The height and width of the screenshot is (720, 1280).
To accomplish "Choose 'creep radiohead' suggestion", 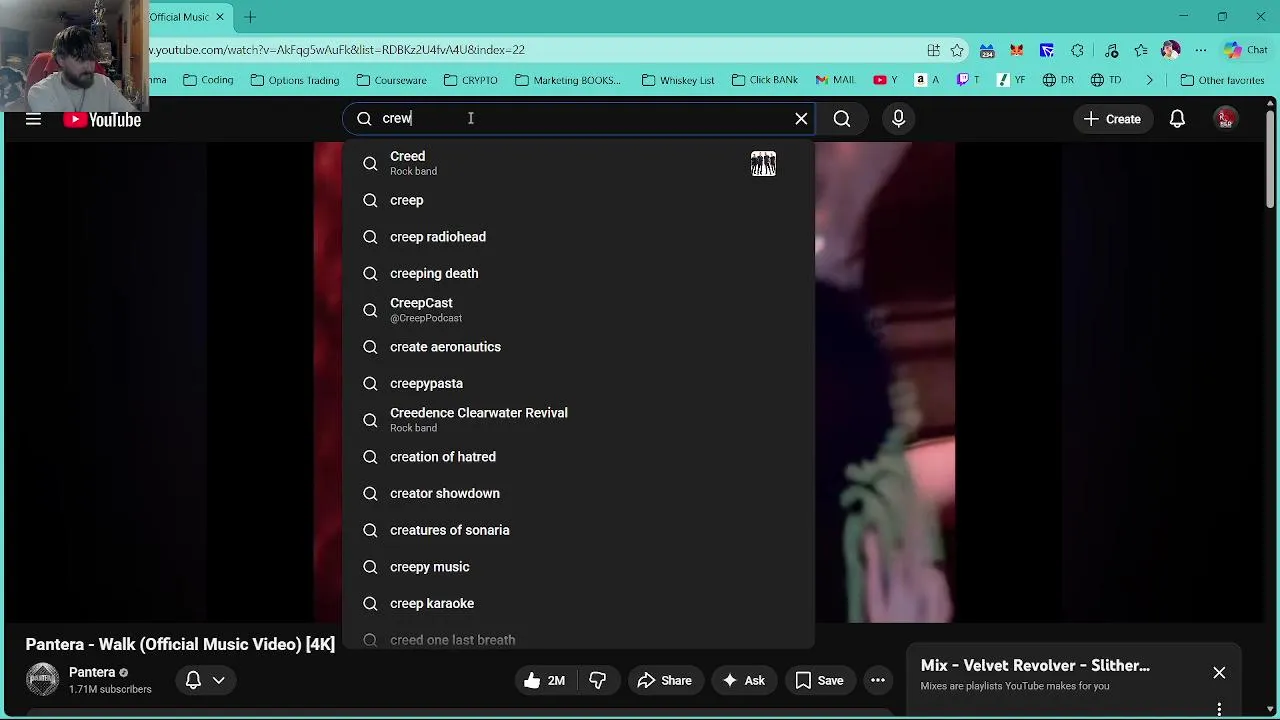I will click(x=579, y=237).
